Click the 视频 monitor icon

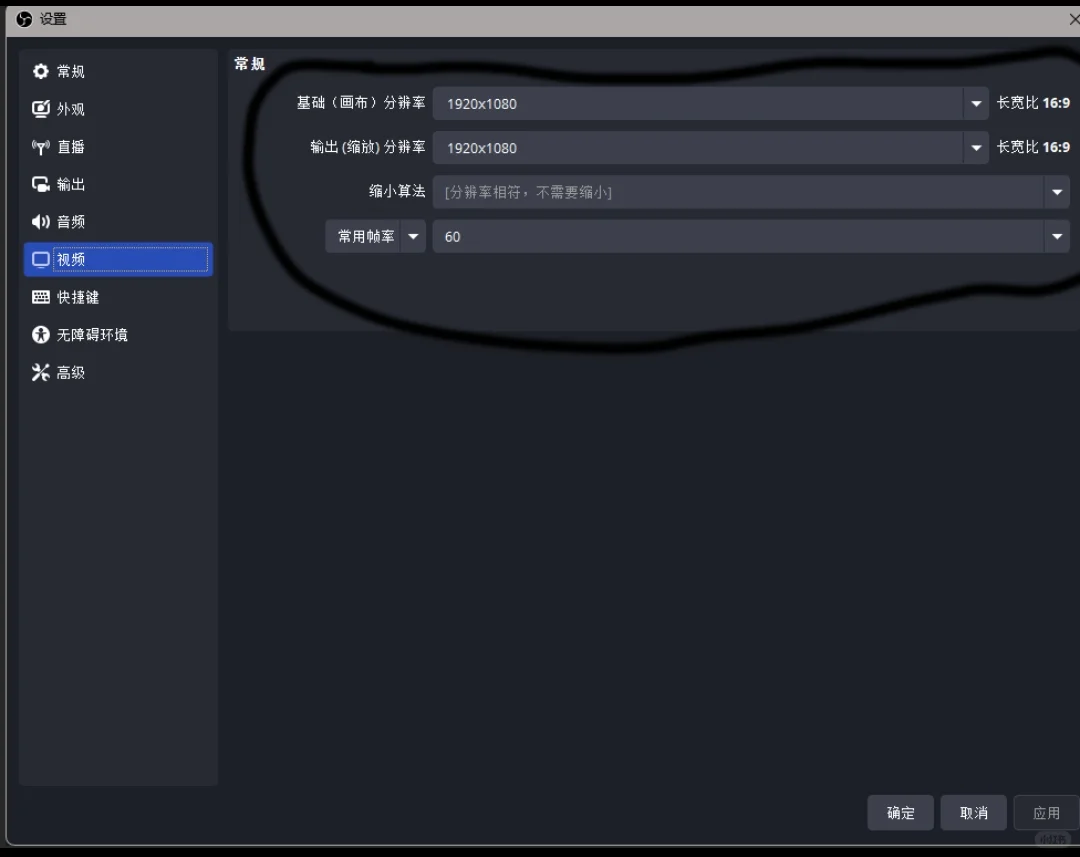coord(41,259)
